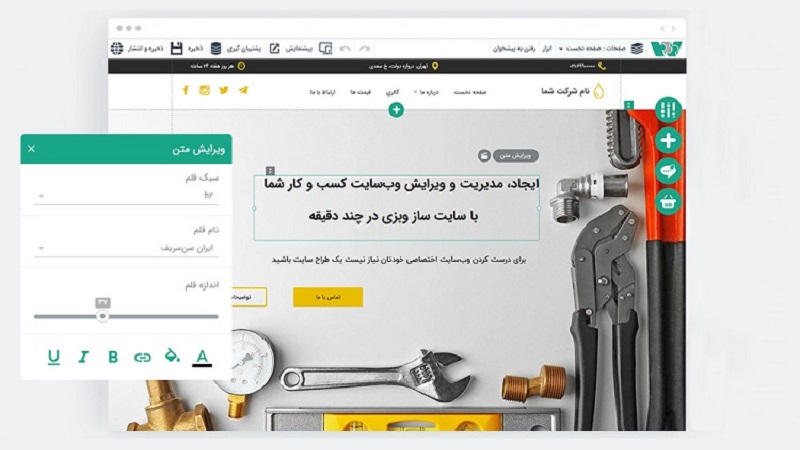Viewport: 800px width, 450px height.
Task: Click the green plus add-element button on right sidebar
Action: 668,140
